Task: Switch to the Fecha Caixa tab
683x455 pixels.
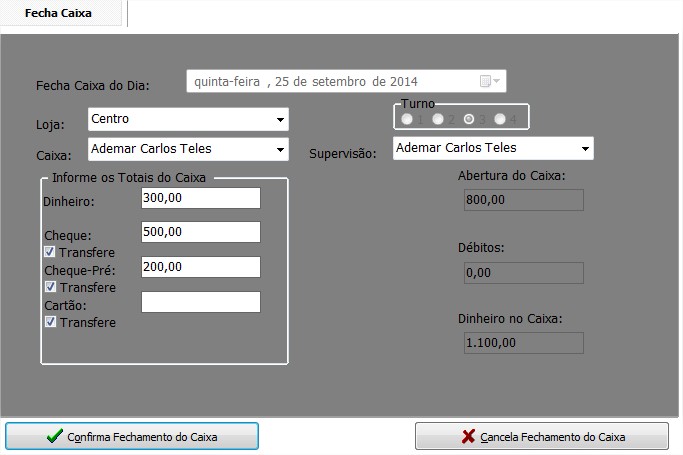Action: pos(63,13)
